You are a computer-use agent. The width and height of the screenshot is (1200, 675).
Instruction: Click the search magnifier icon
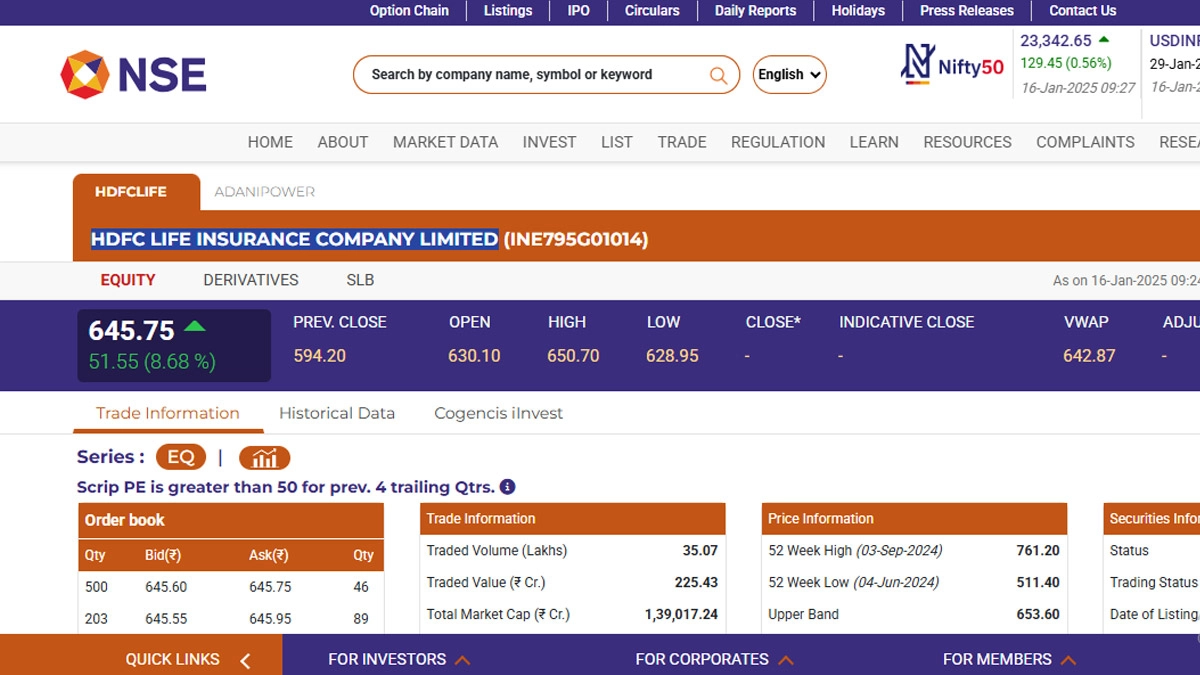pos(718,75)
